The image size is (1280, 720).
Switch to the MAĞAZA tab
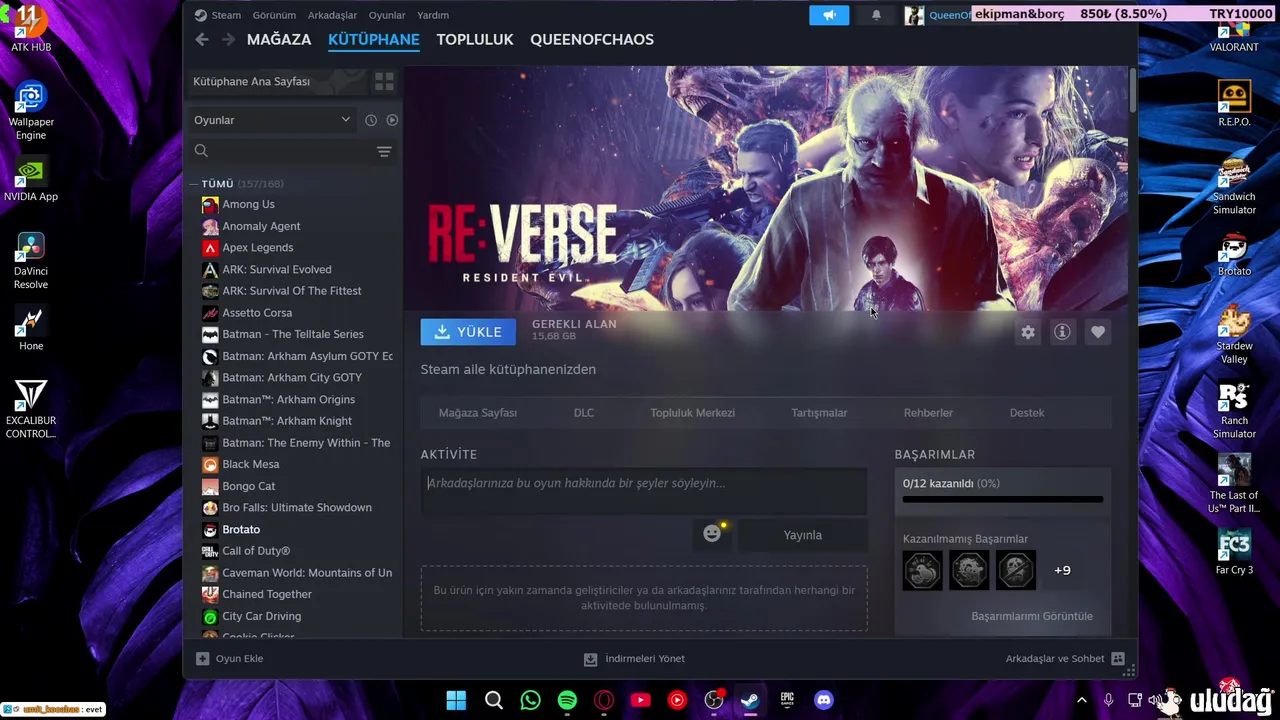[x=279, y=39]
